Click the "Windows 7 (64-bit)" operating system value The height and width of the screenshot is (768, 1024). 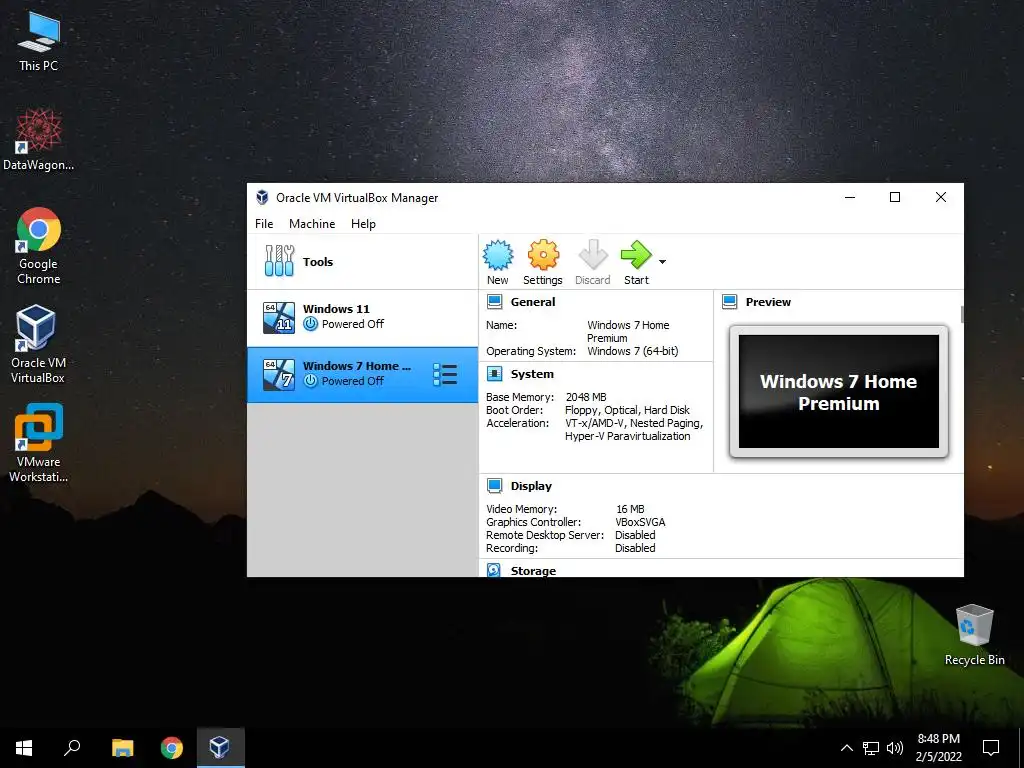point(632,351)
